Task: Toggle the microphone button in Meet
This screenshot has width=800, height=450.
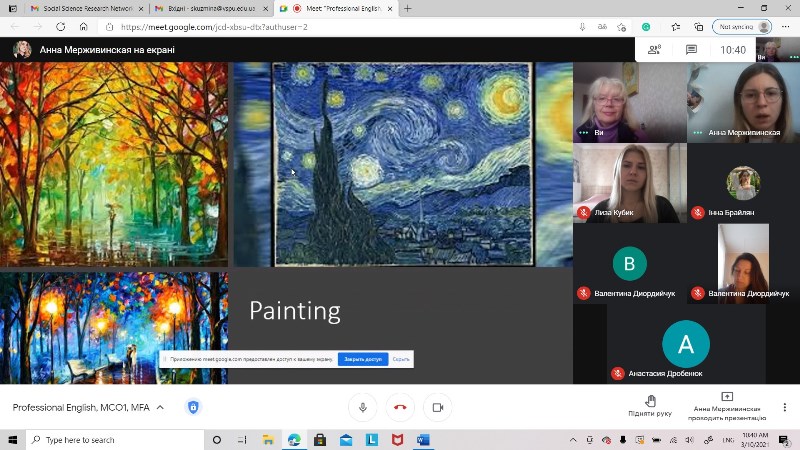Action: [x=363, y=407]
